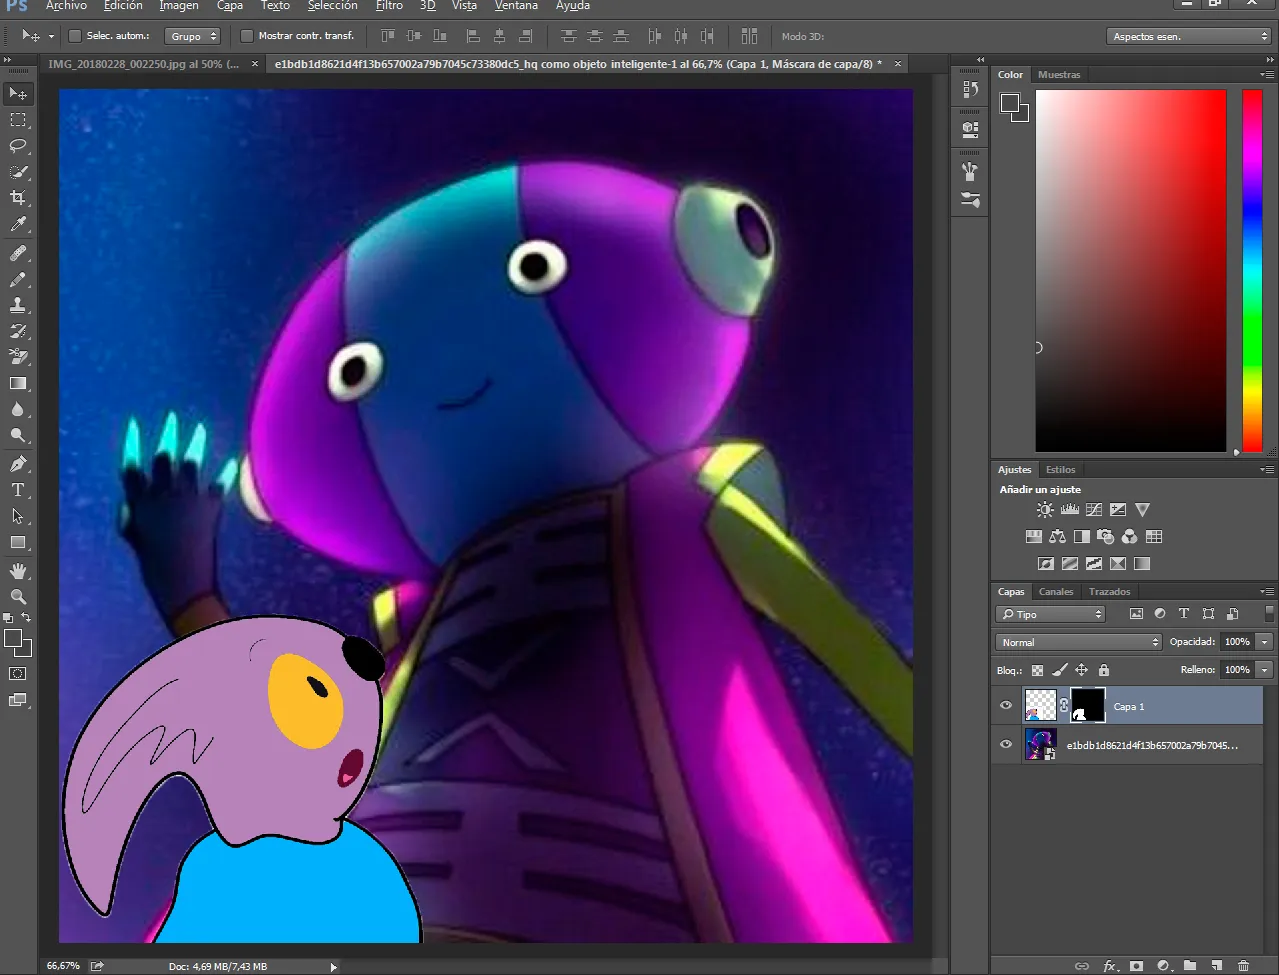The width and height of the screenshot is (1279, 975).
Task: Select the Rectangle shape tool
Action: 18,542
